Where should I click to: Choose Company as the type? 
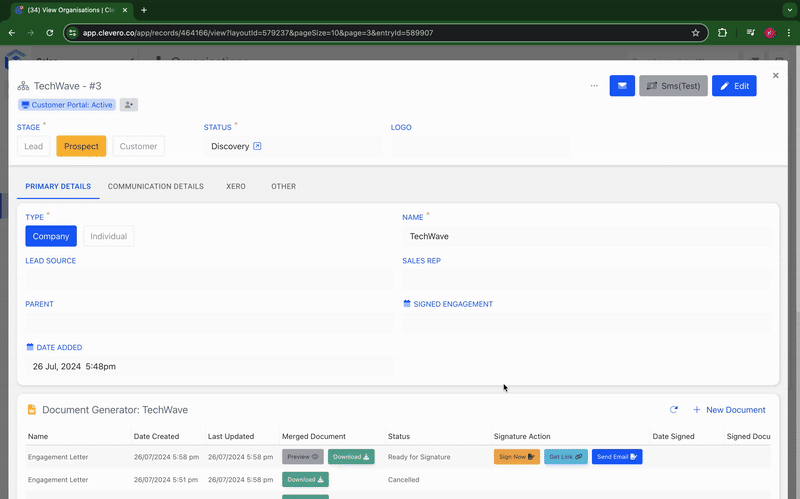click(51, 236)
